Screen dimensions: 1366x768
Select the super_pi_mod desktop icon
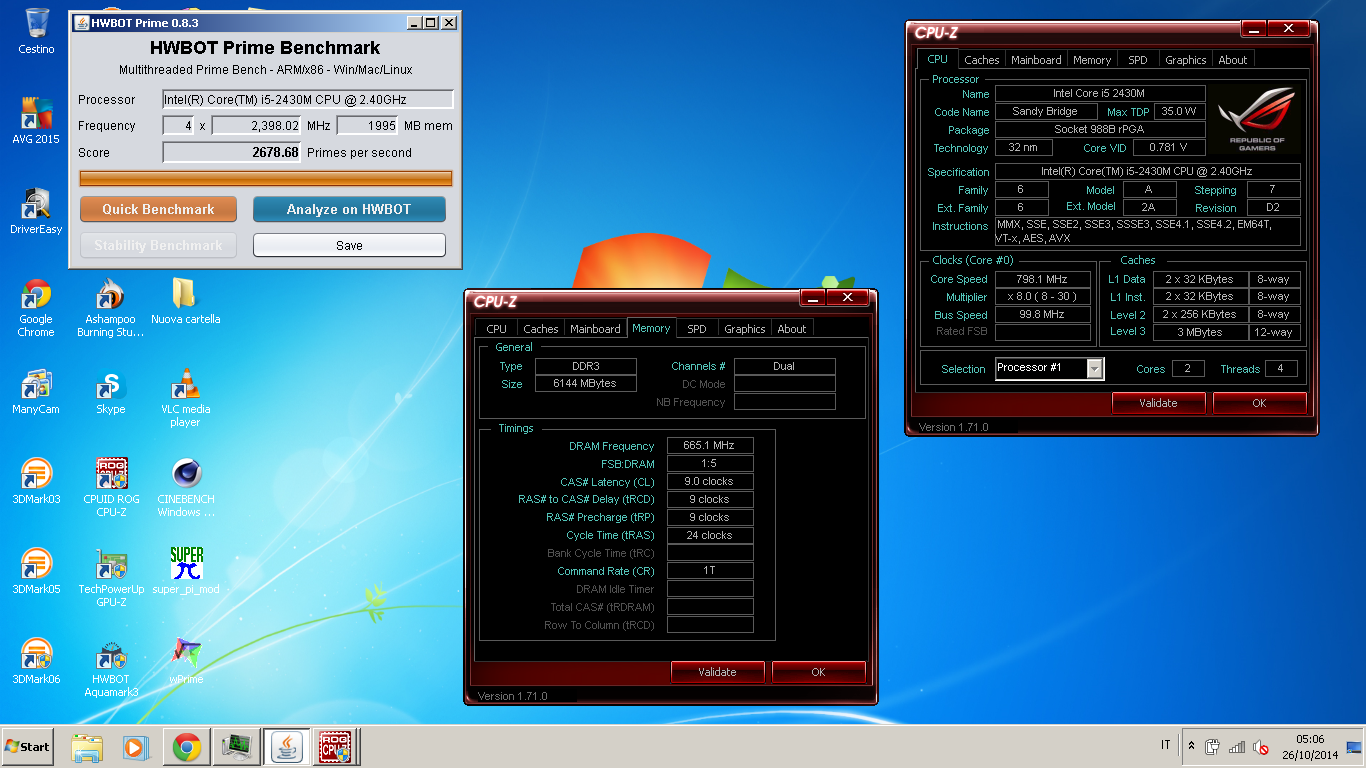(185, 571)
